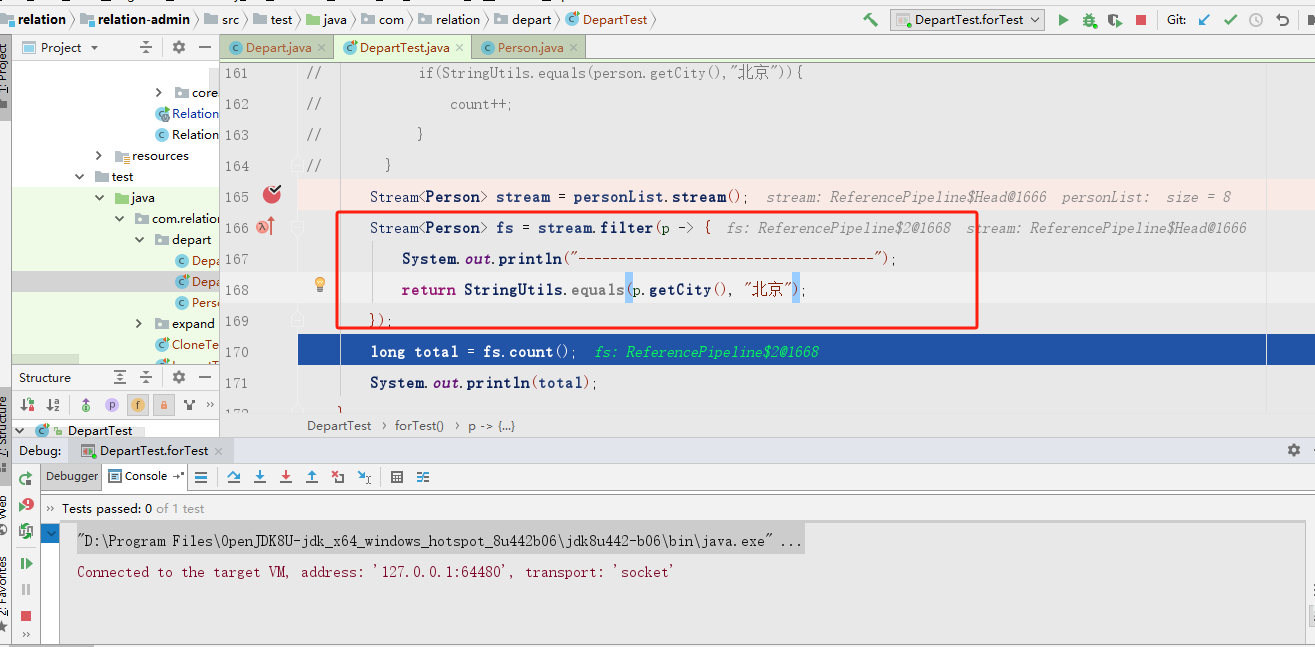This screenshot has width=1315, height=647.
Task: Collapse the depart package node
Action: tap(140, 239)
